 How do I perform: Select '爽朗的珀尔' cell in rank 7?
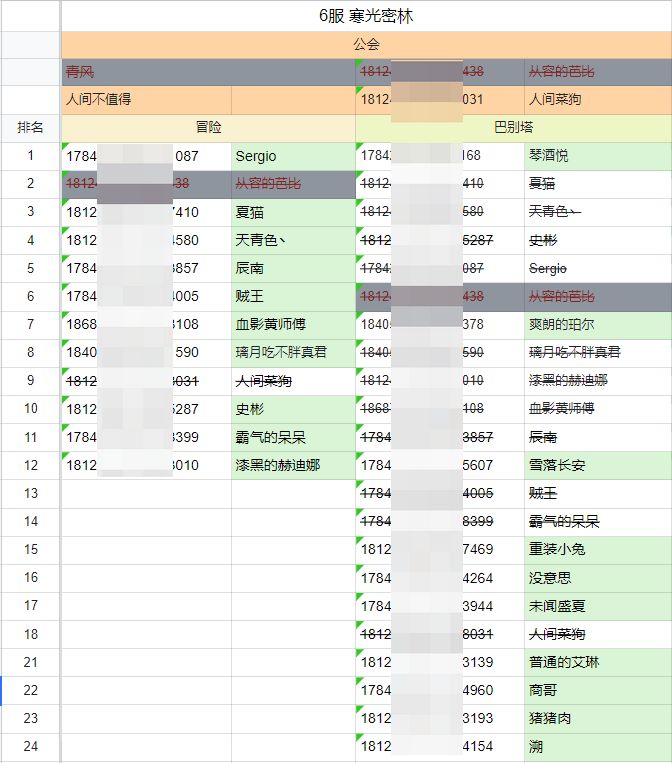[x=598, y=325]
